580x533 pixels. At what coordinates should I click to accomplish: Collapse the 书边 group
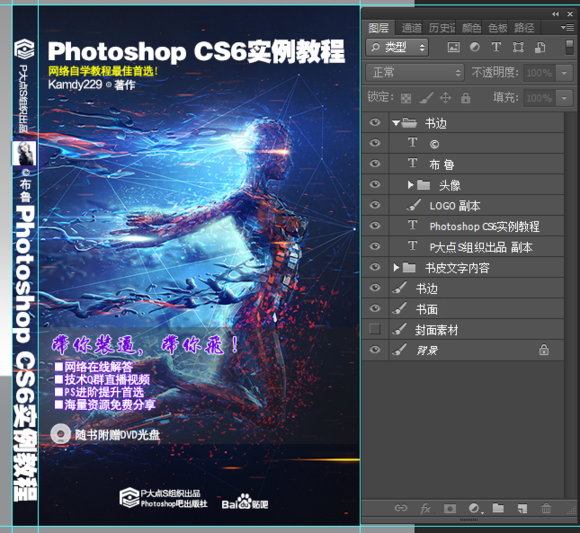396,123
